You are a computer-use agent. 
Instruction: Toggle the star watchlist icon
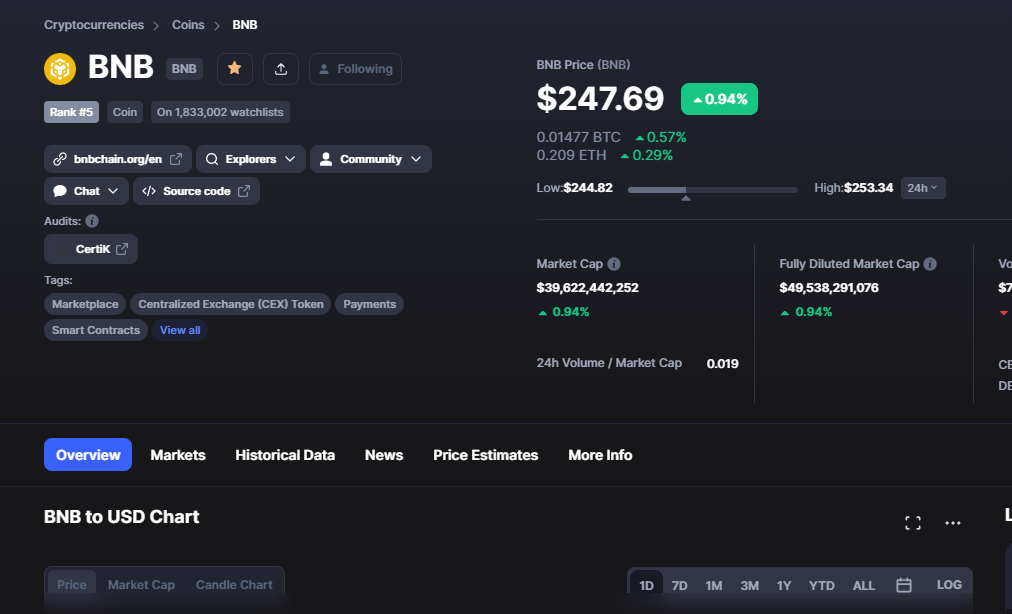click(235, 68)
